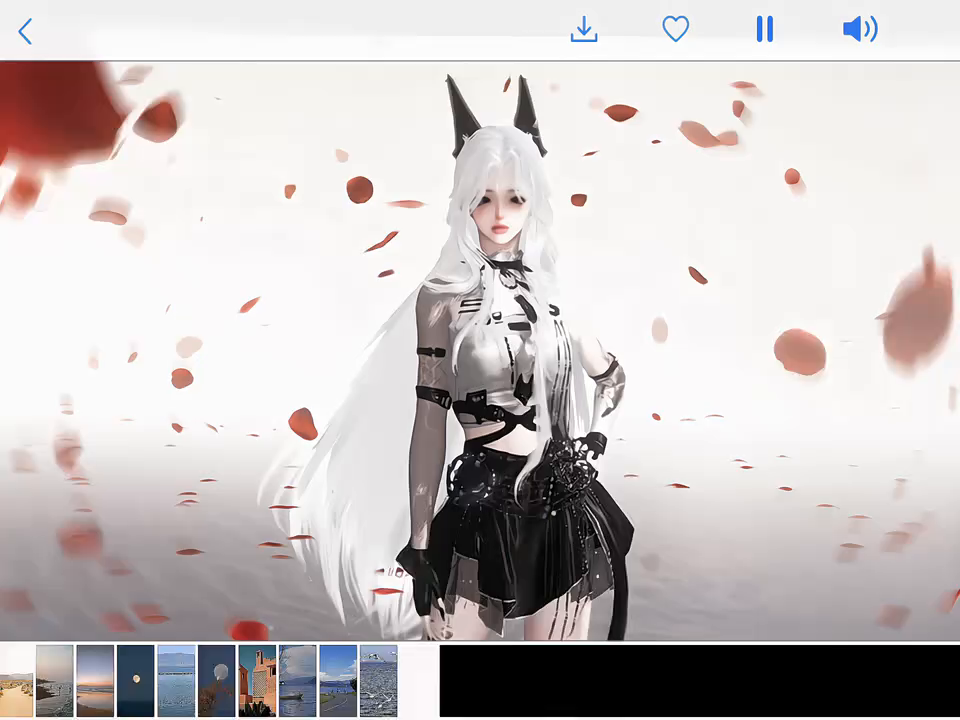Mute the sound with the speaker icon

point(859,29)
